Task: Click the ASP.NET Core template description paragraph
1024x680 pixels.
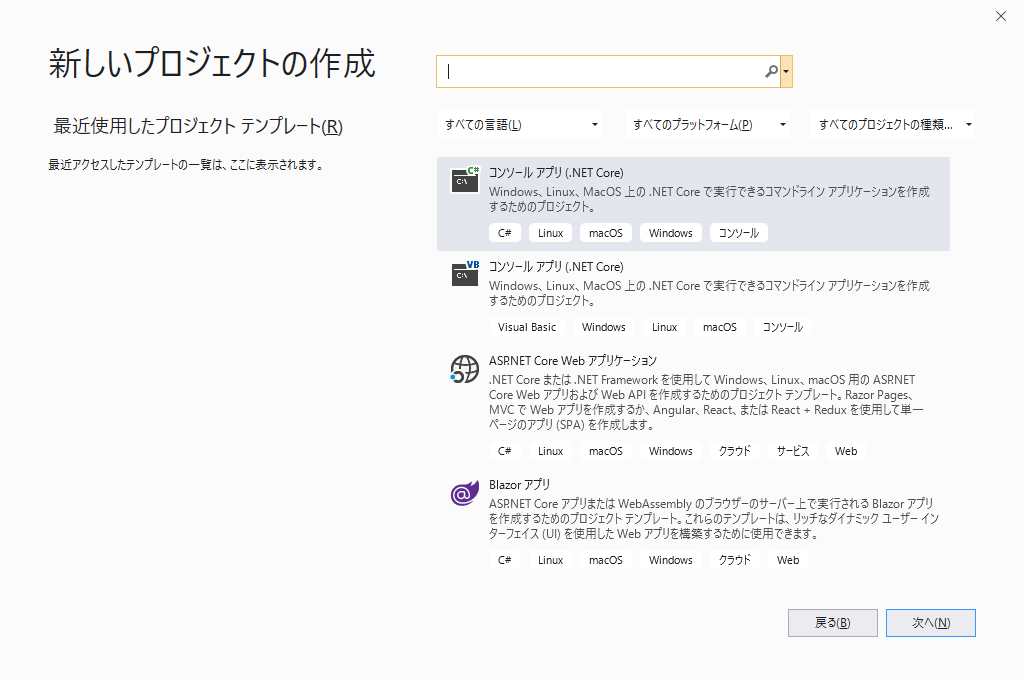Action: click(x=706, y=402)
